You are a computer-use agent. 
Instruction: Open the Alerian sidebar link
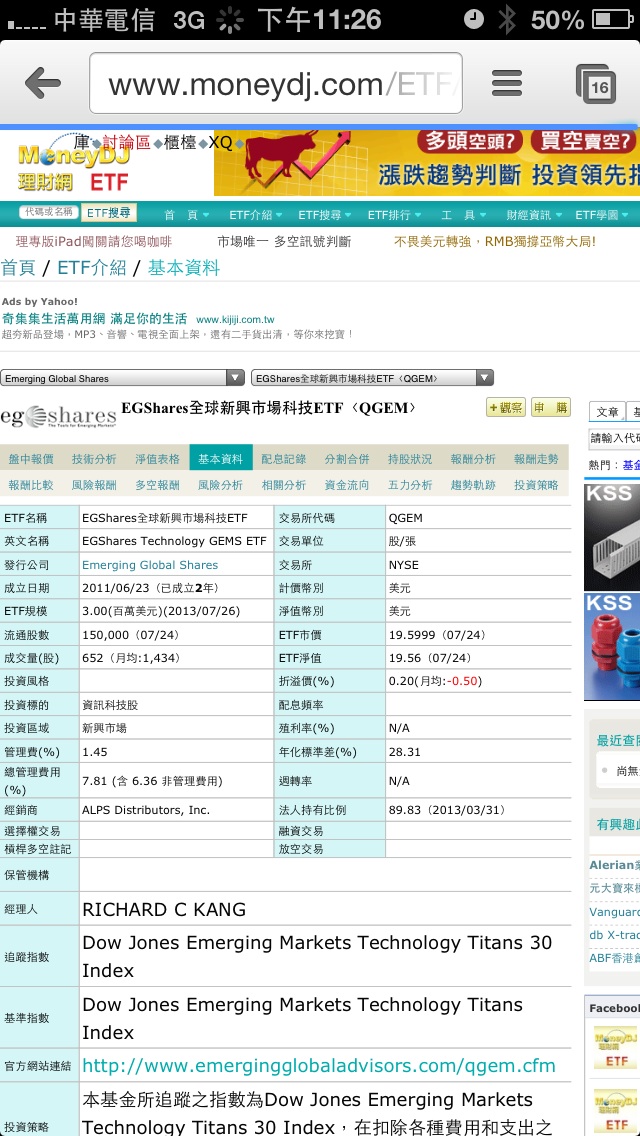pyautogui.click(x=615, y=865)
